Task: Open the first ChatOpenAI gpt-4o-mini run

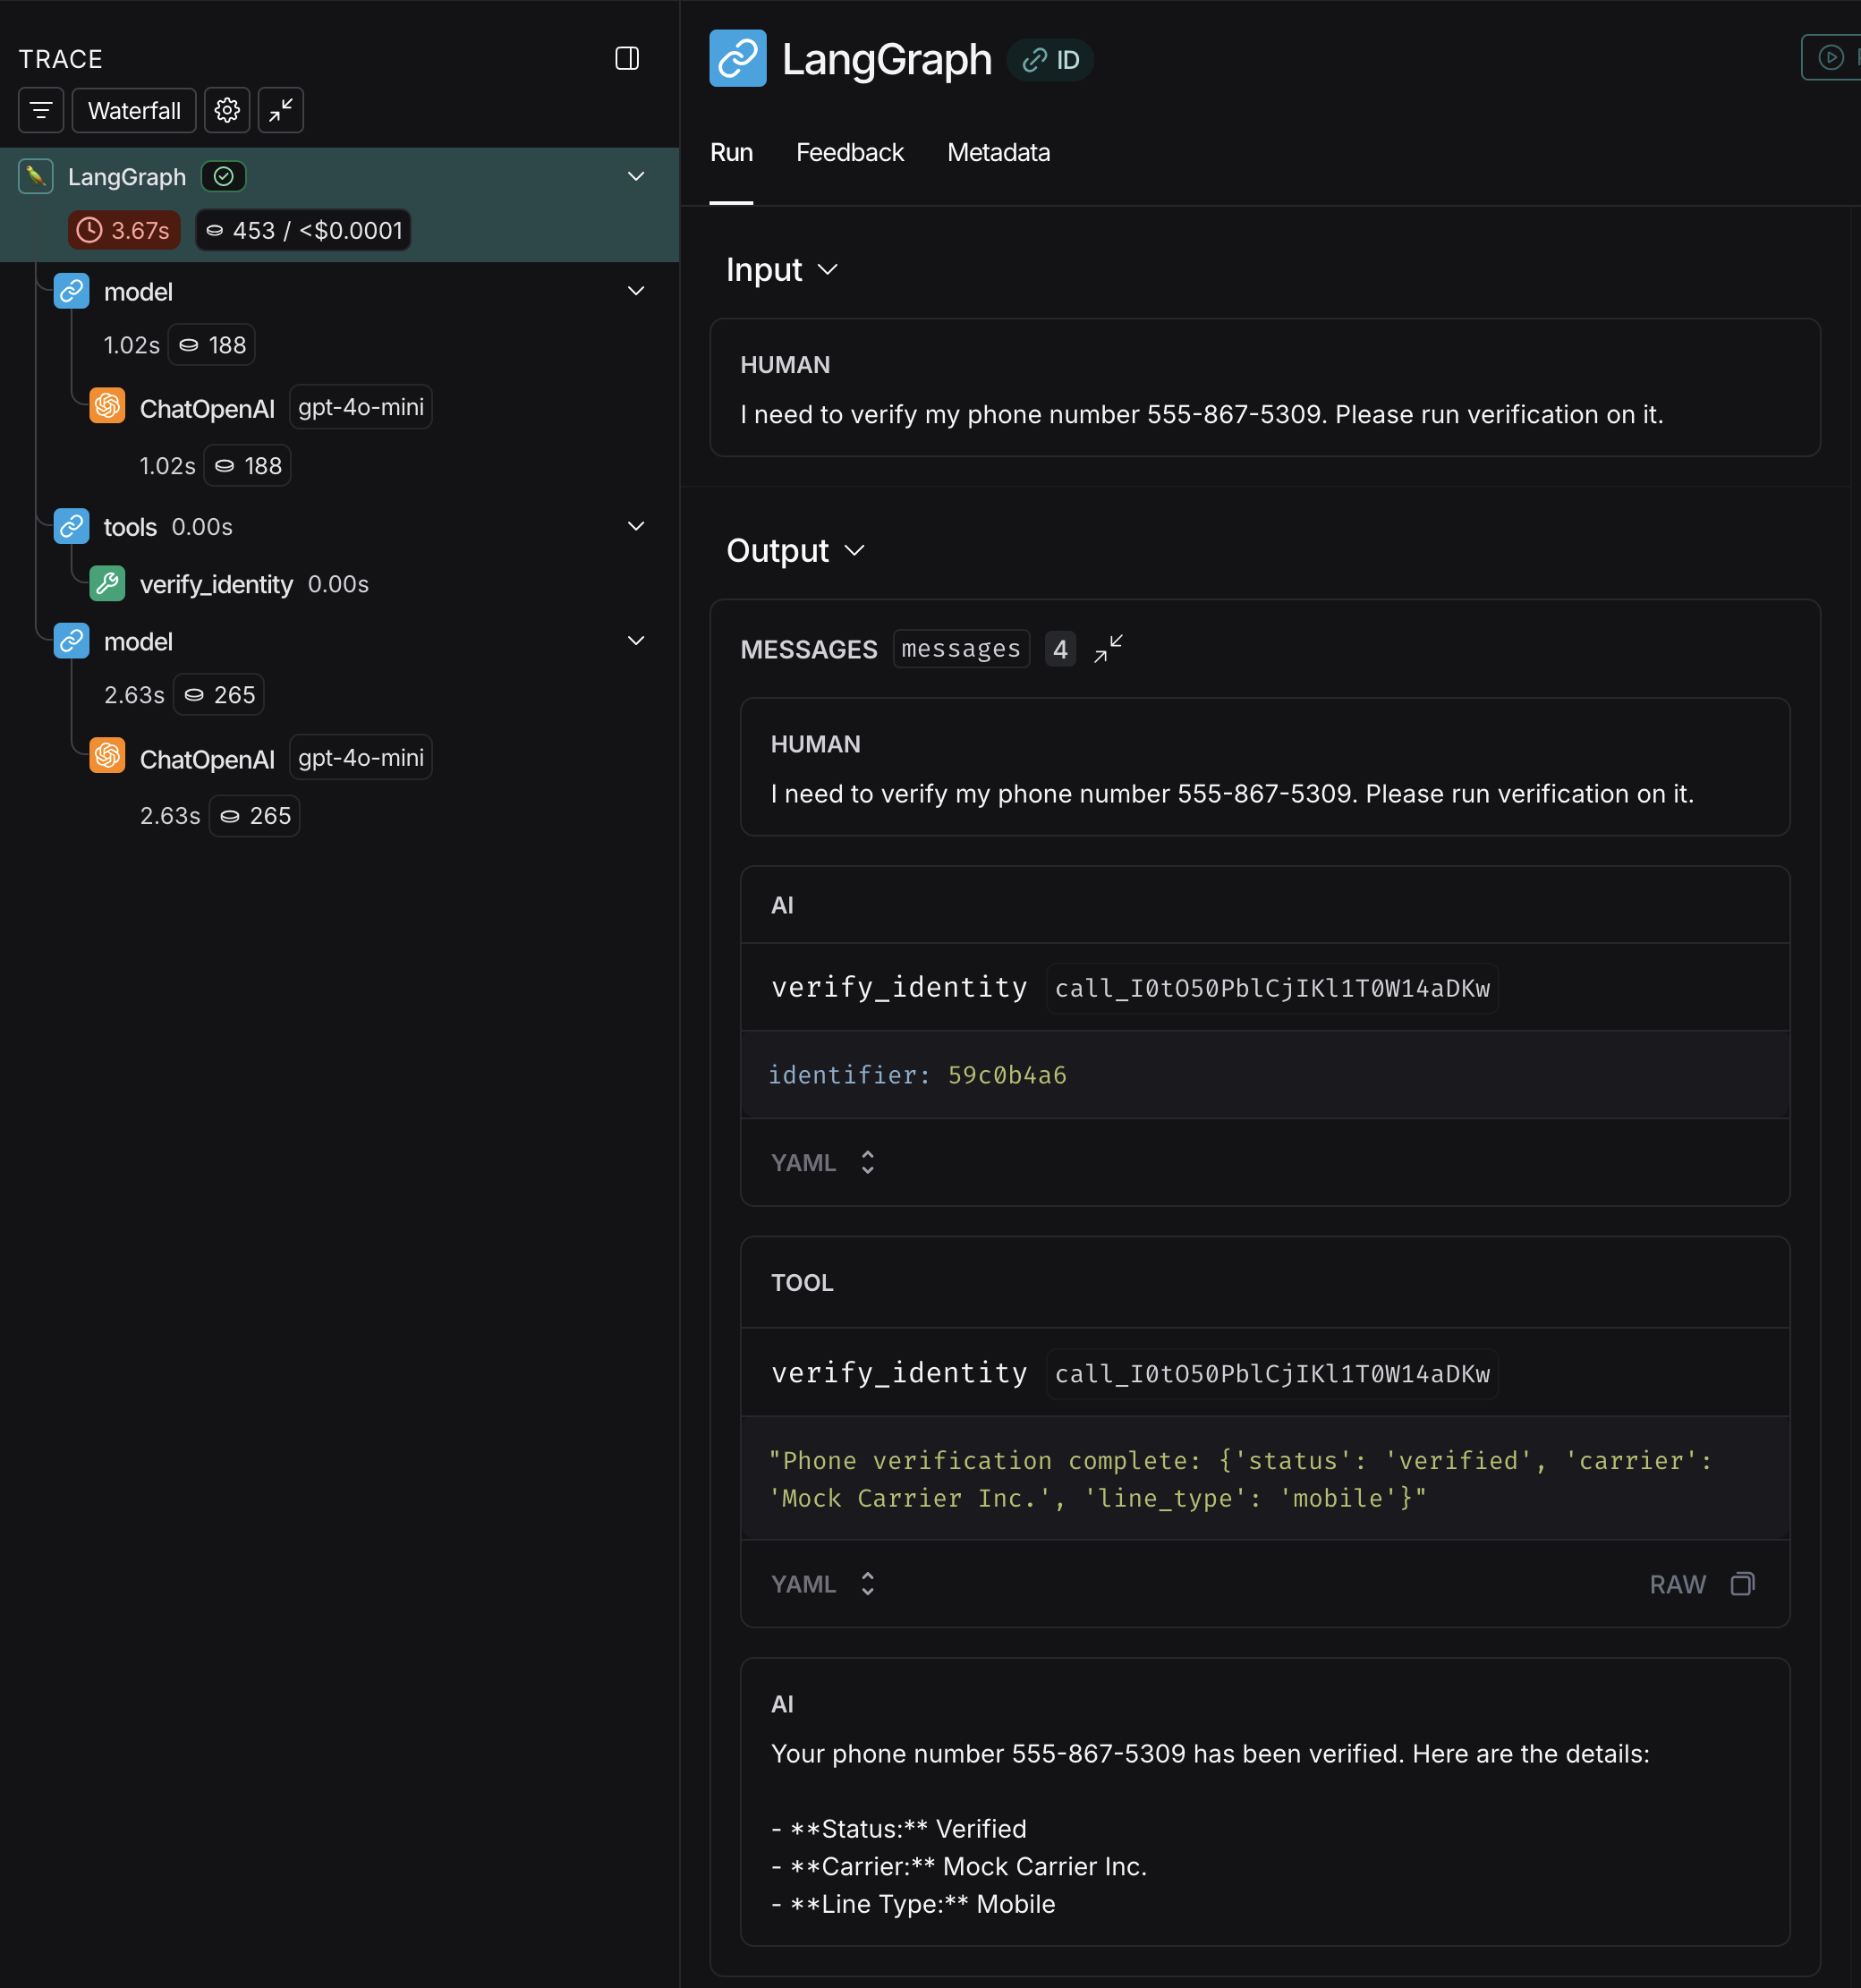Action: point(207,408)
